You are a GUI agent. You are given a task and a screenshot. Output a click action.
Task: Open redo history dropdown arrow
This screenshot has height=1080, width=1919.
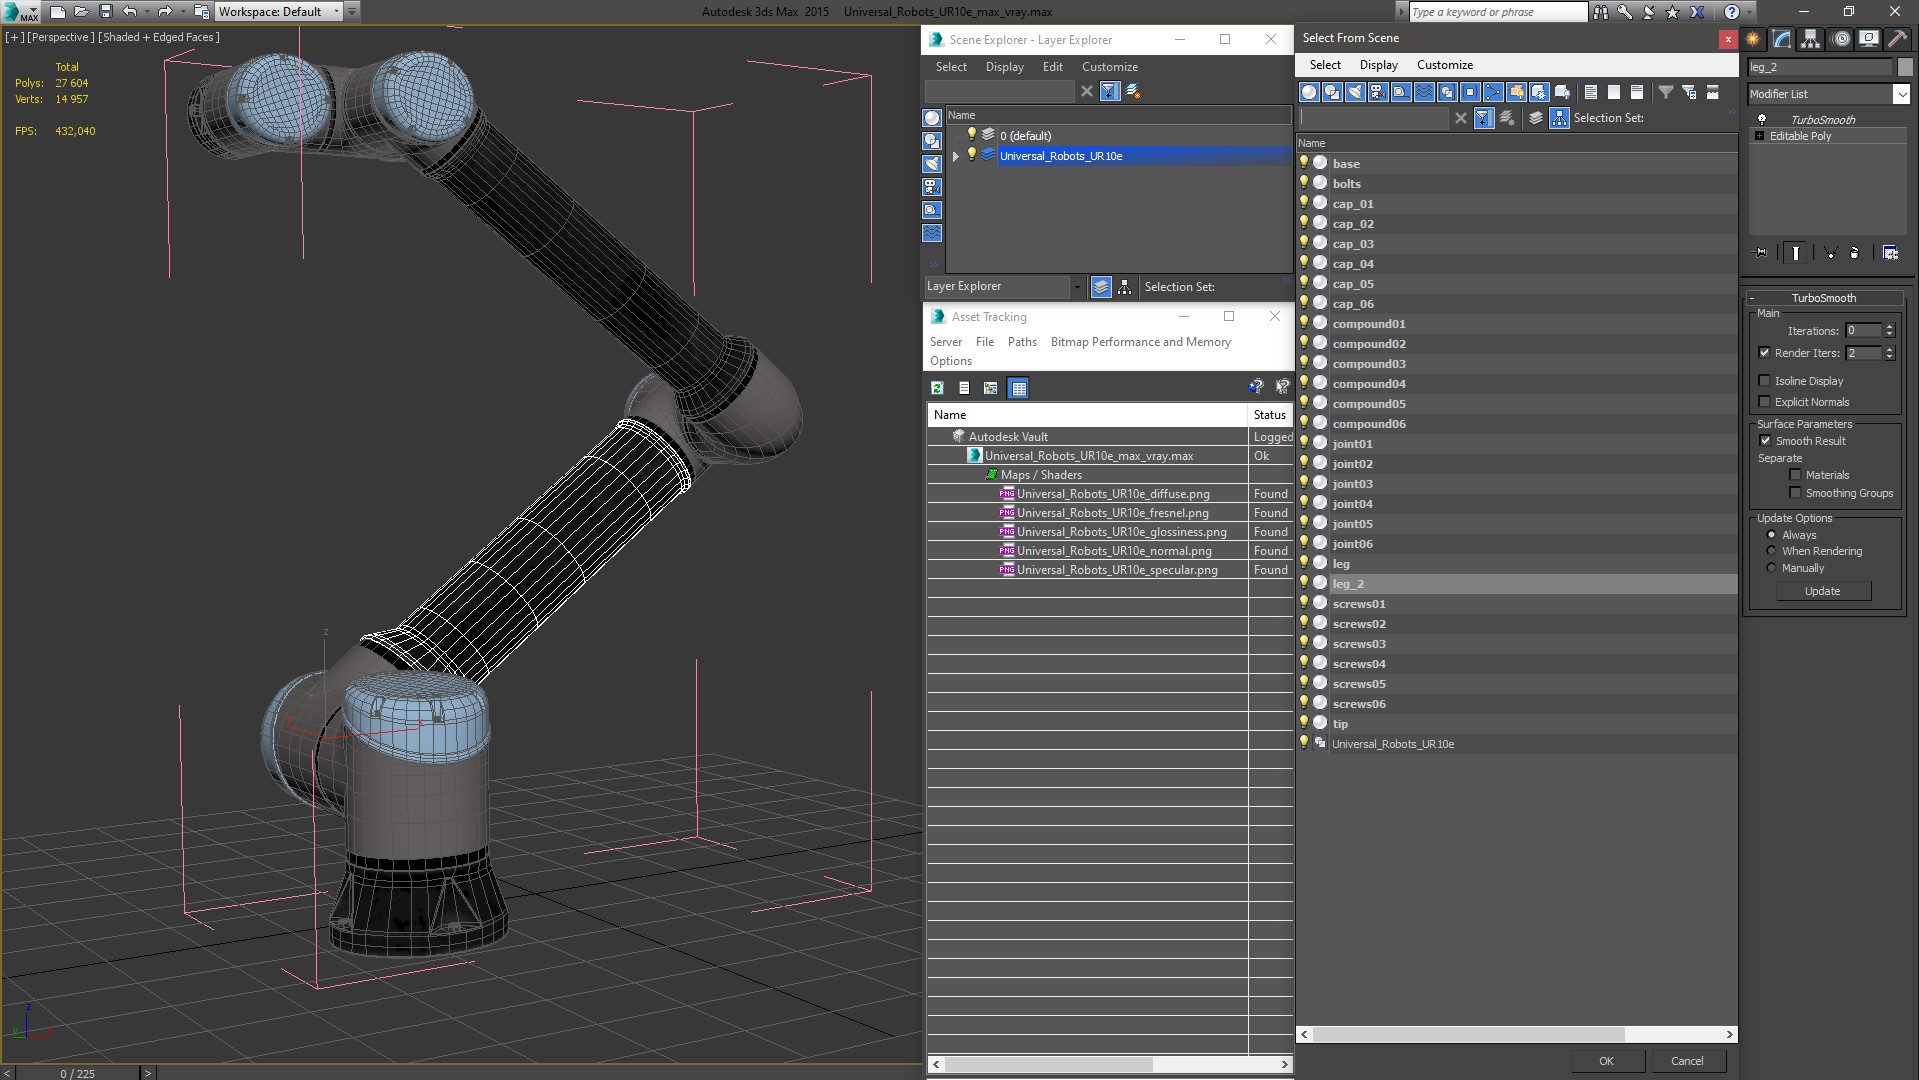(184, 12)
